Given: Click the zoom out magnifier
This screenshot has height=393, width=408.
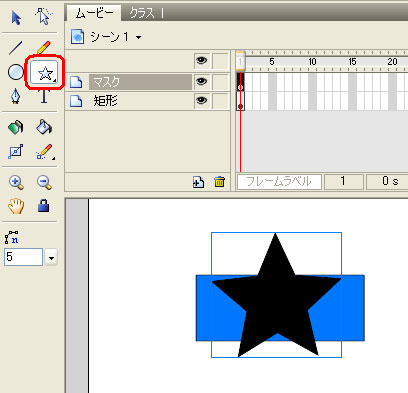Looking at the screenshot, I should pyautogui.click(x=44, y=182).
